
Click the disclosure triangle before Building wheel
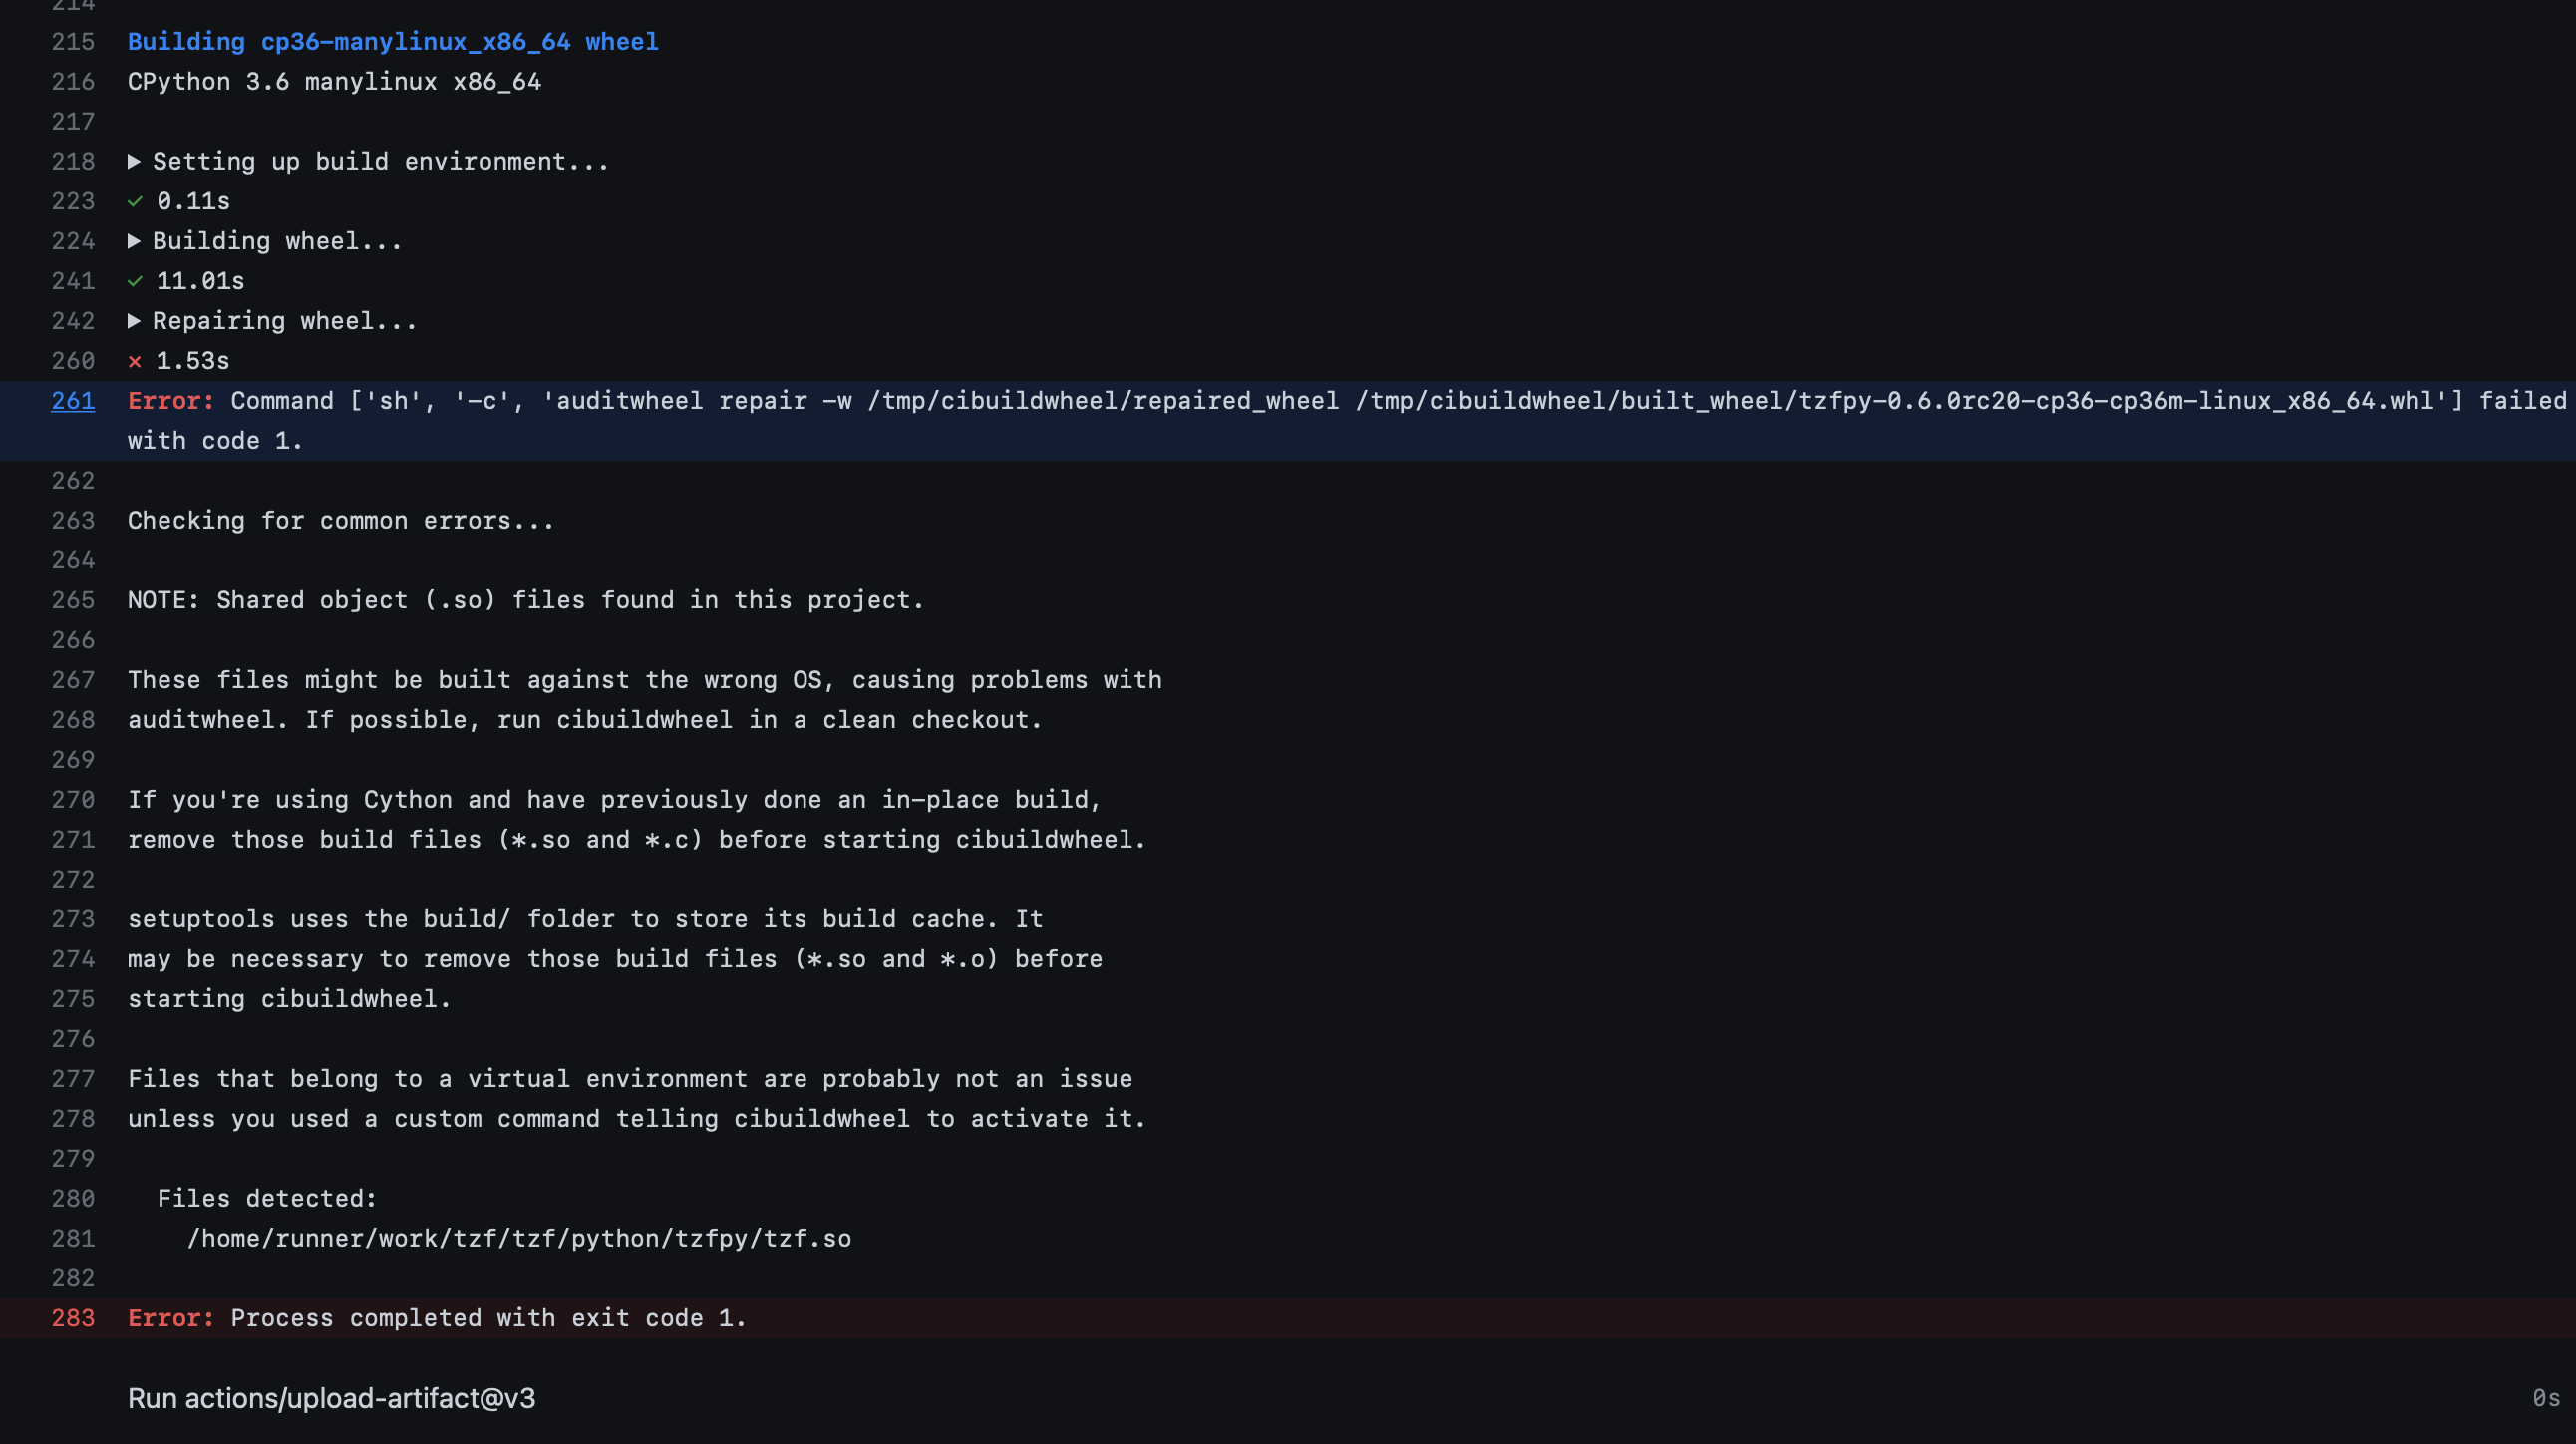point(135,240)
